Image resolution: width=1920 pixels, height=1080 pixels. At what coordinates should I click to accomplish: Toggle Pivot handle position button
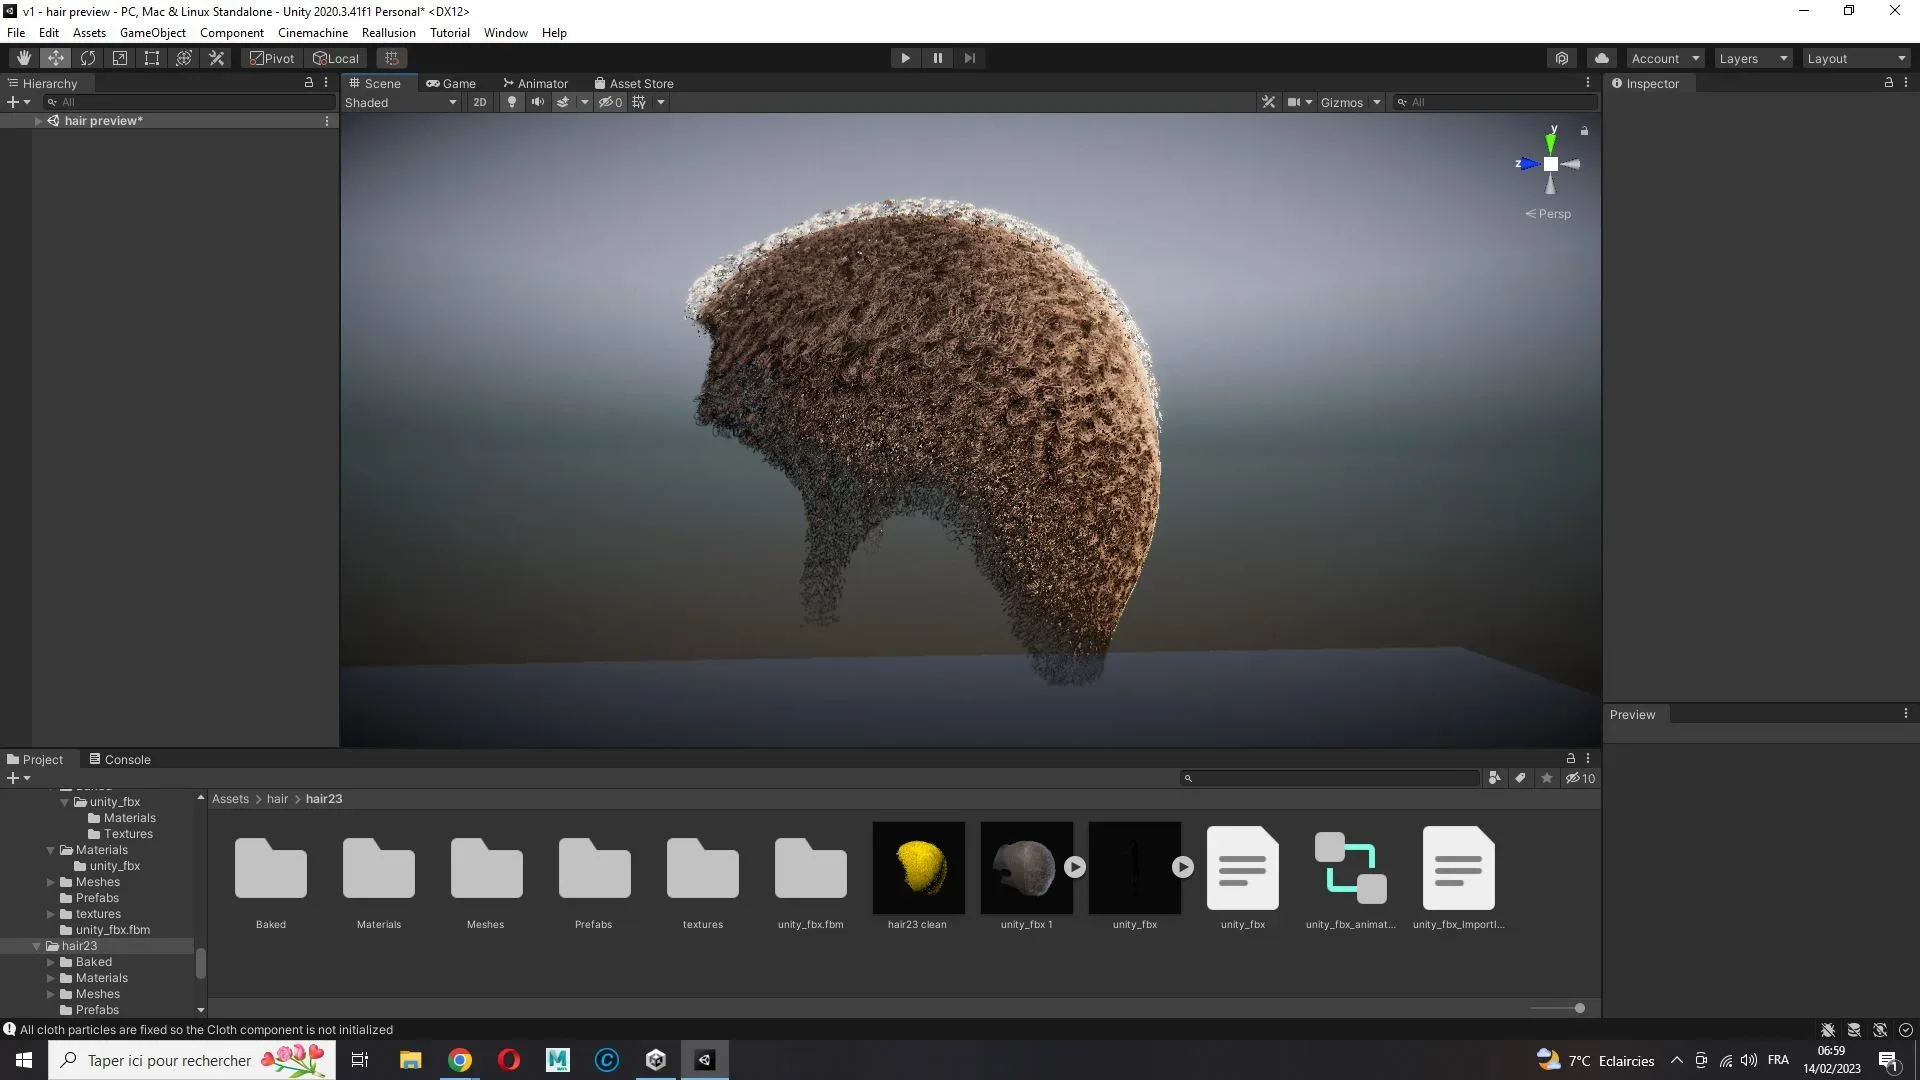pyautogui.click(x=272, y=58)
